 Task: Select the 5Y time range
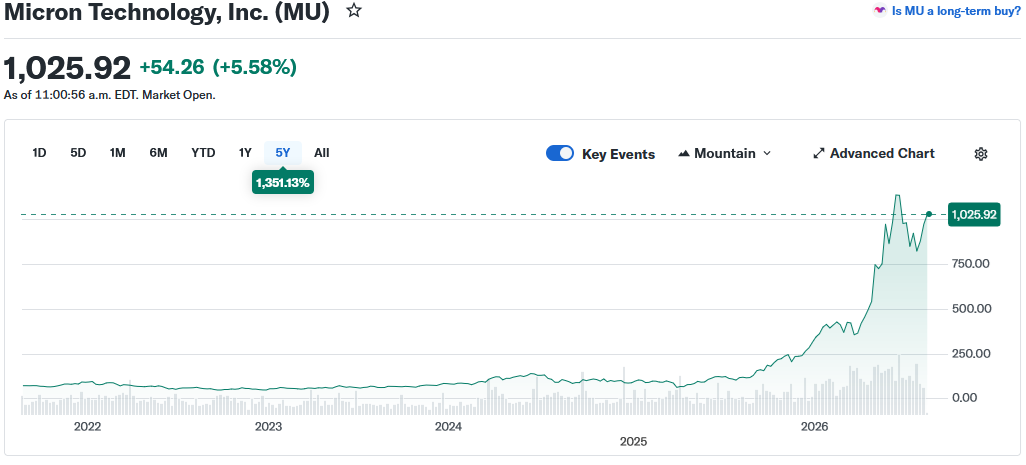pos(283,153)
